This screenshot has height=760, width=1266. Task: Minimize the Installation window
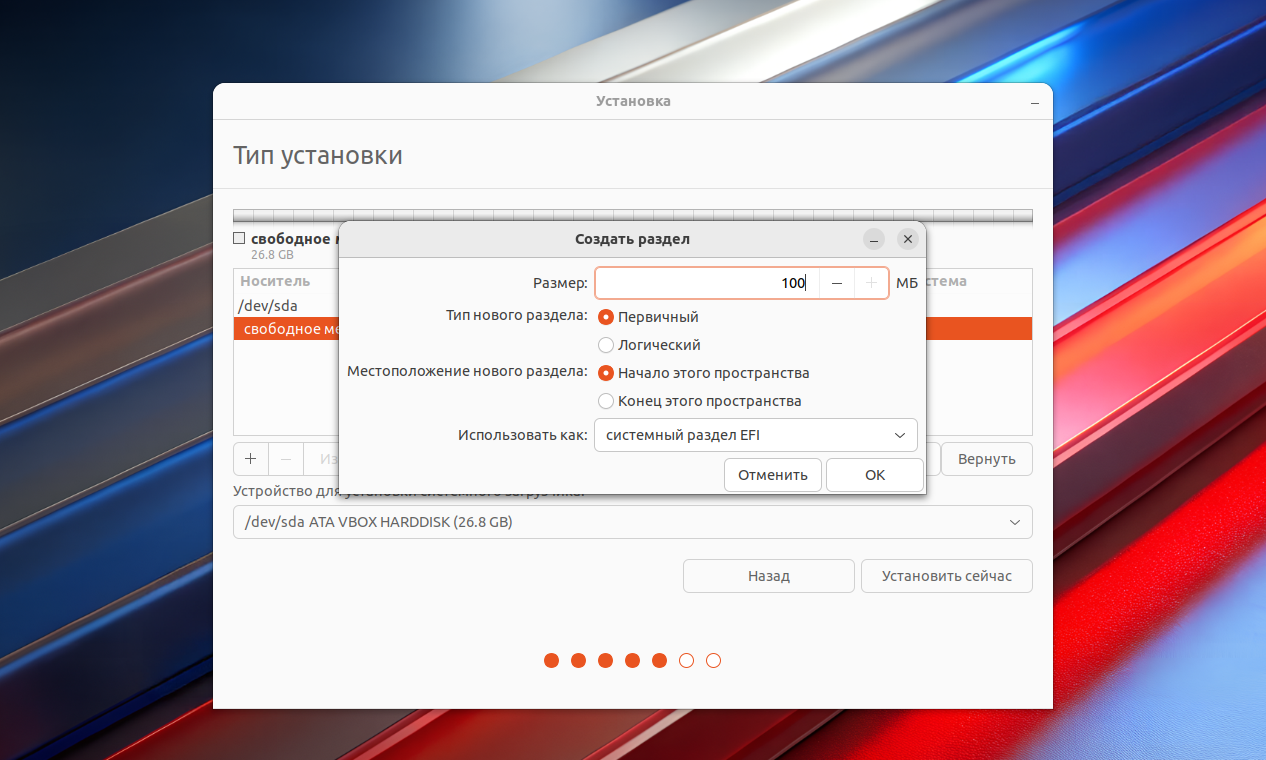1035,102
